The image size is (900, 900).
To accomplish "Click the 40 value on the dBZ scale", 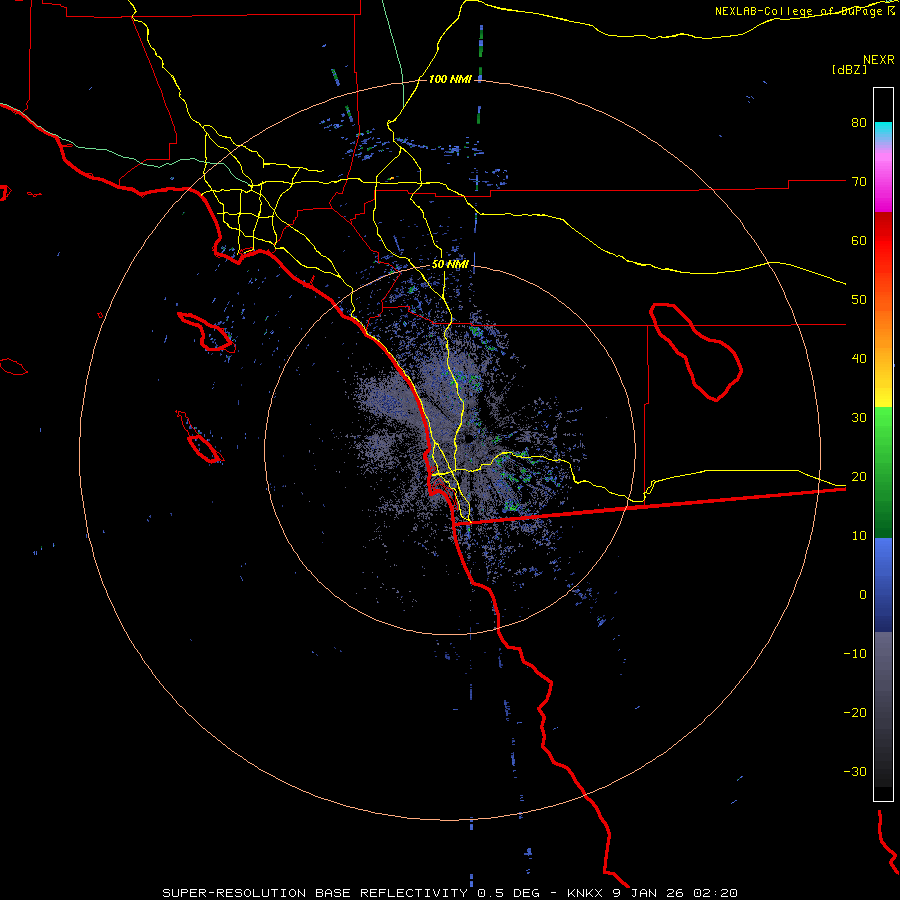I will pos(859,359).
